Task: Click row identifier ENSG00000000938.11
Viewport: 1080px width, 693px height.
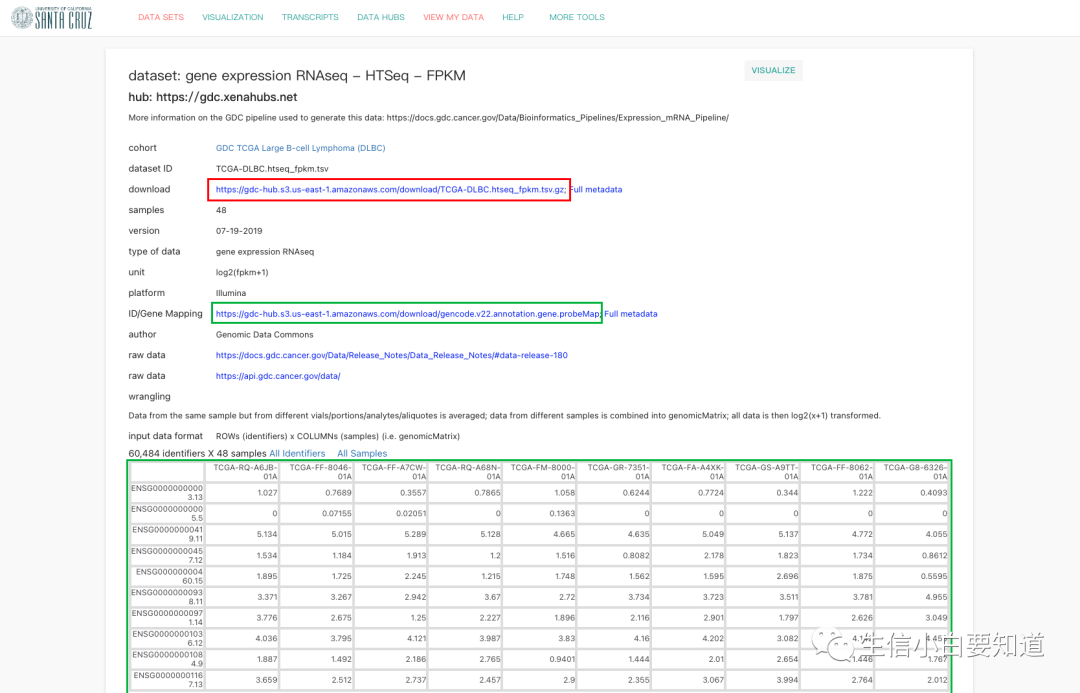Action: (x=167, y=597)
